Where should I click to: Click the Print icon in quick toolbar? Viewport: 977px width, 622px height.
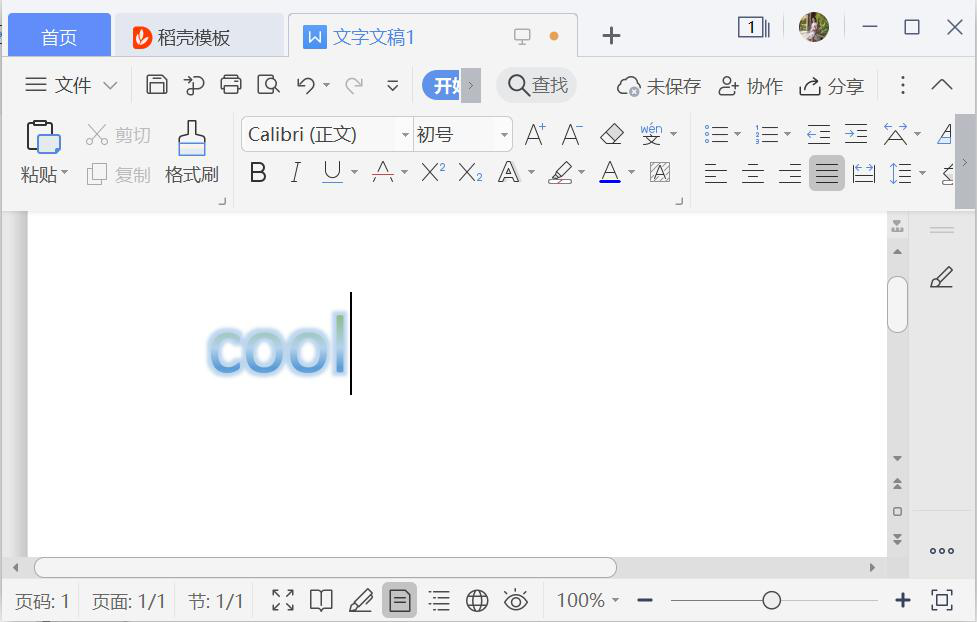(231, 85)
